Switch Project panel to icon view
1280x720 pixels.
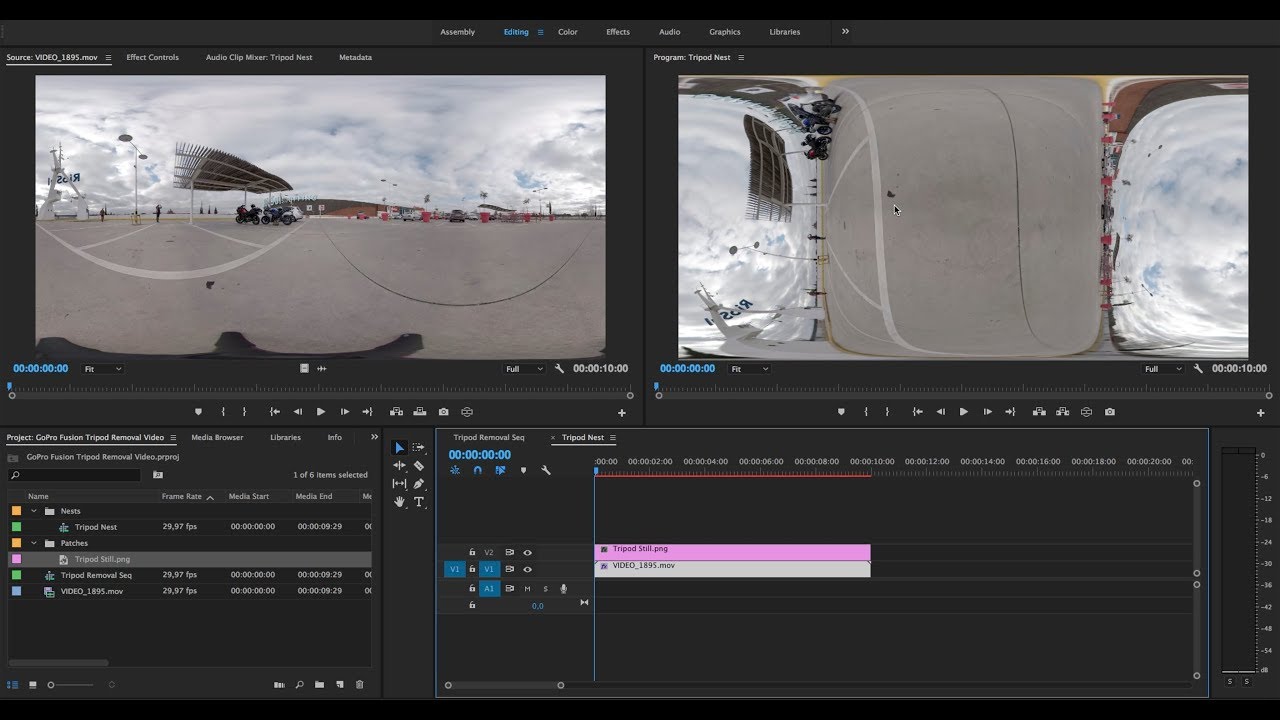point(32,685)
